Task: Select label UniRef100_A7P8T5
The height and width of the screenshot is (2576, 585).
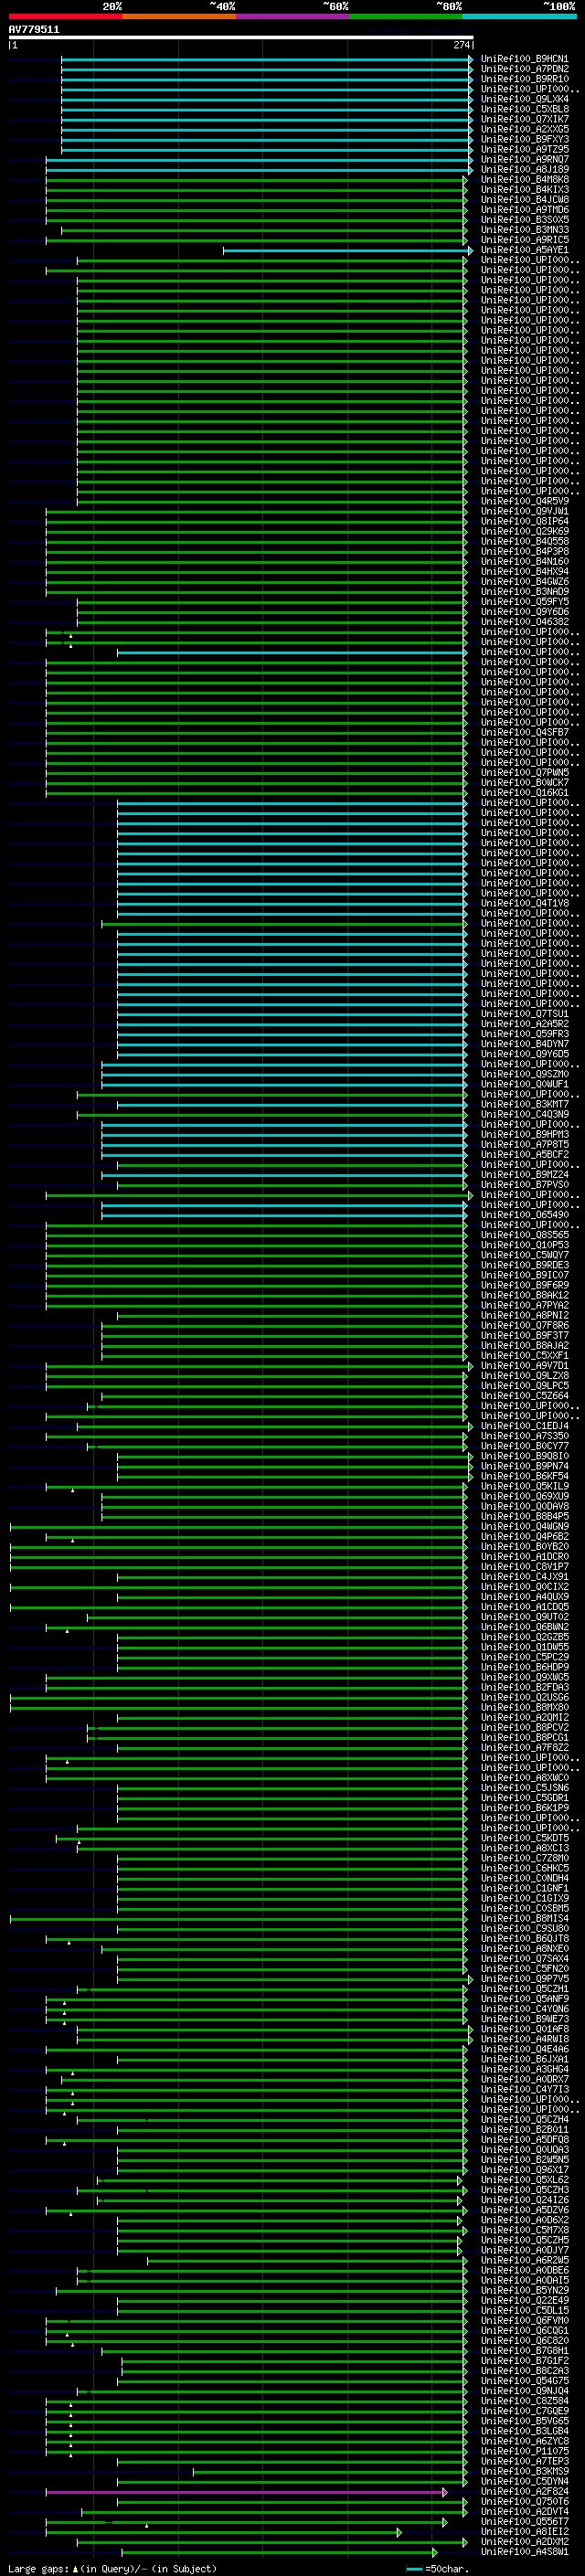Action: (524, 1145)
